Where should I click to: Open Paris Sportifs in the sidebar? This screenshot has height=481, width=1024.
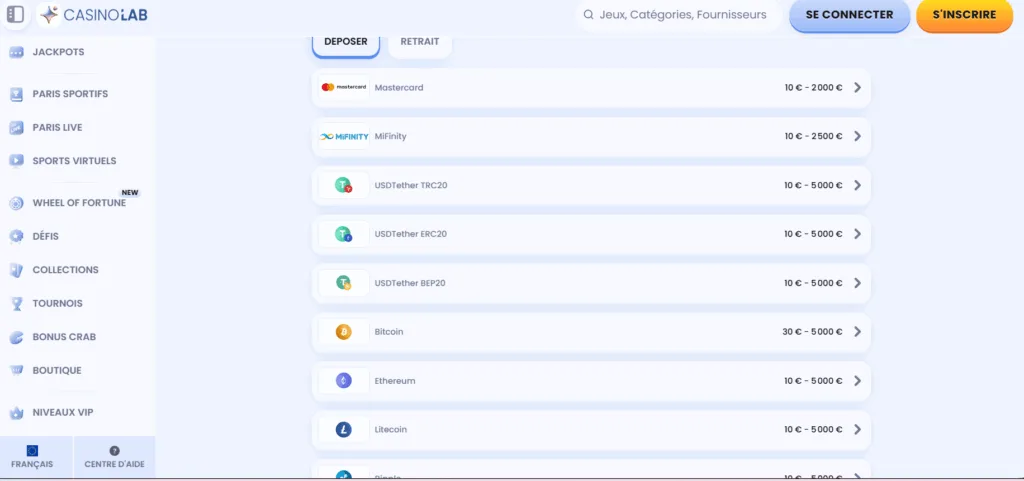(70, 94)
